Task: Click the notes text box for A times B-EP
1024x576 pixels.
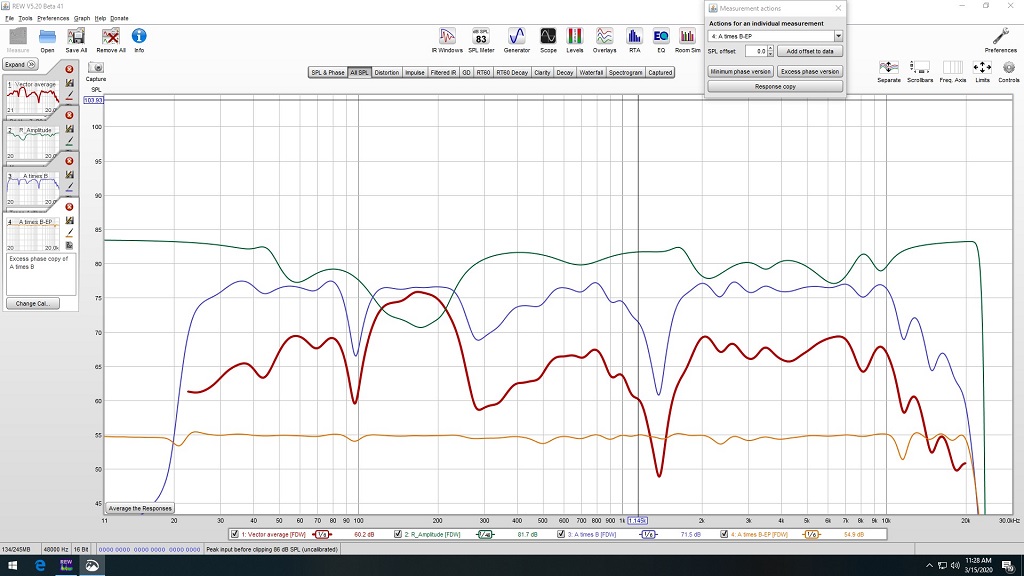Action: pyautogui.click(x=41, y=274)
